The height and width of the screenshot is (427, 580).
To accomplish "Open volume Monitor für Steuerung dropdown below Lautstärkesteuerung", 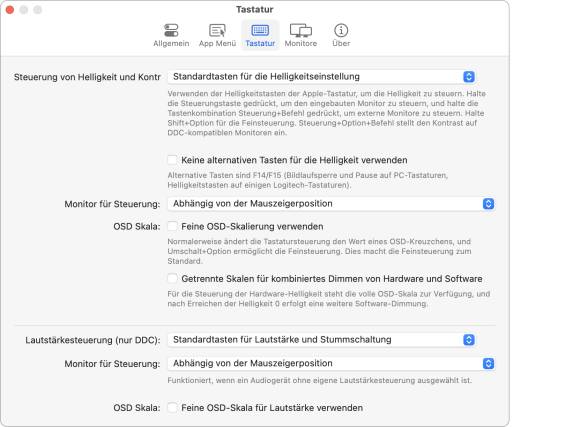I will tap(331, 363).
